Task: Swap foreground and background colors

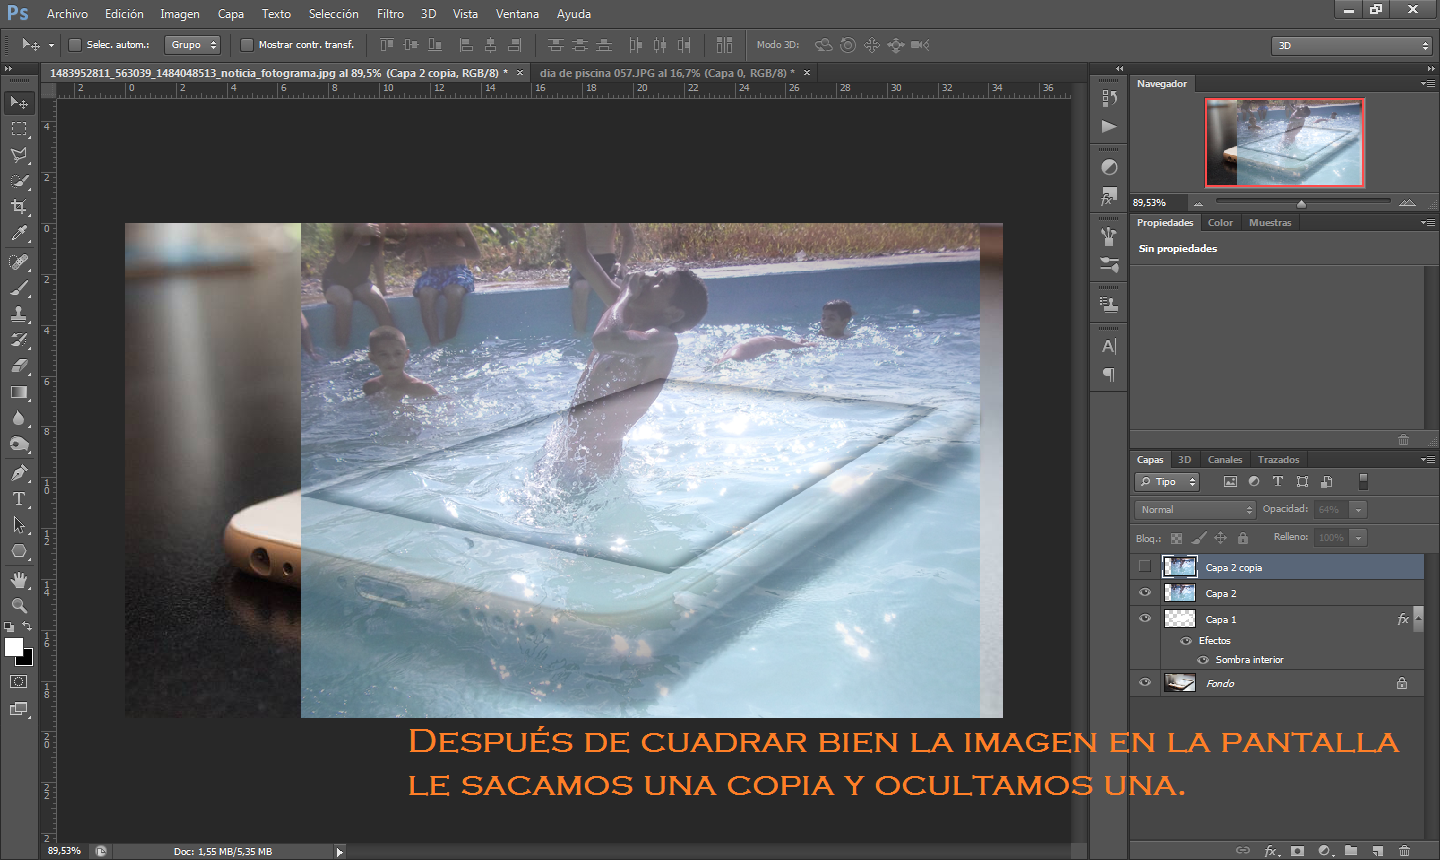Action: pos(27,626)
